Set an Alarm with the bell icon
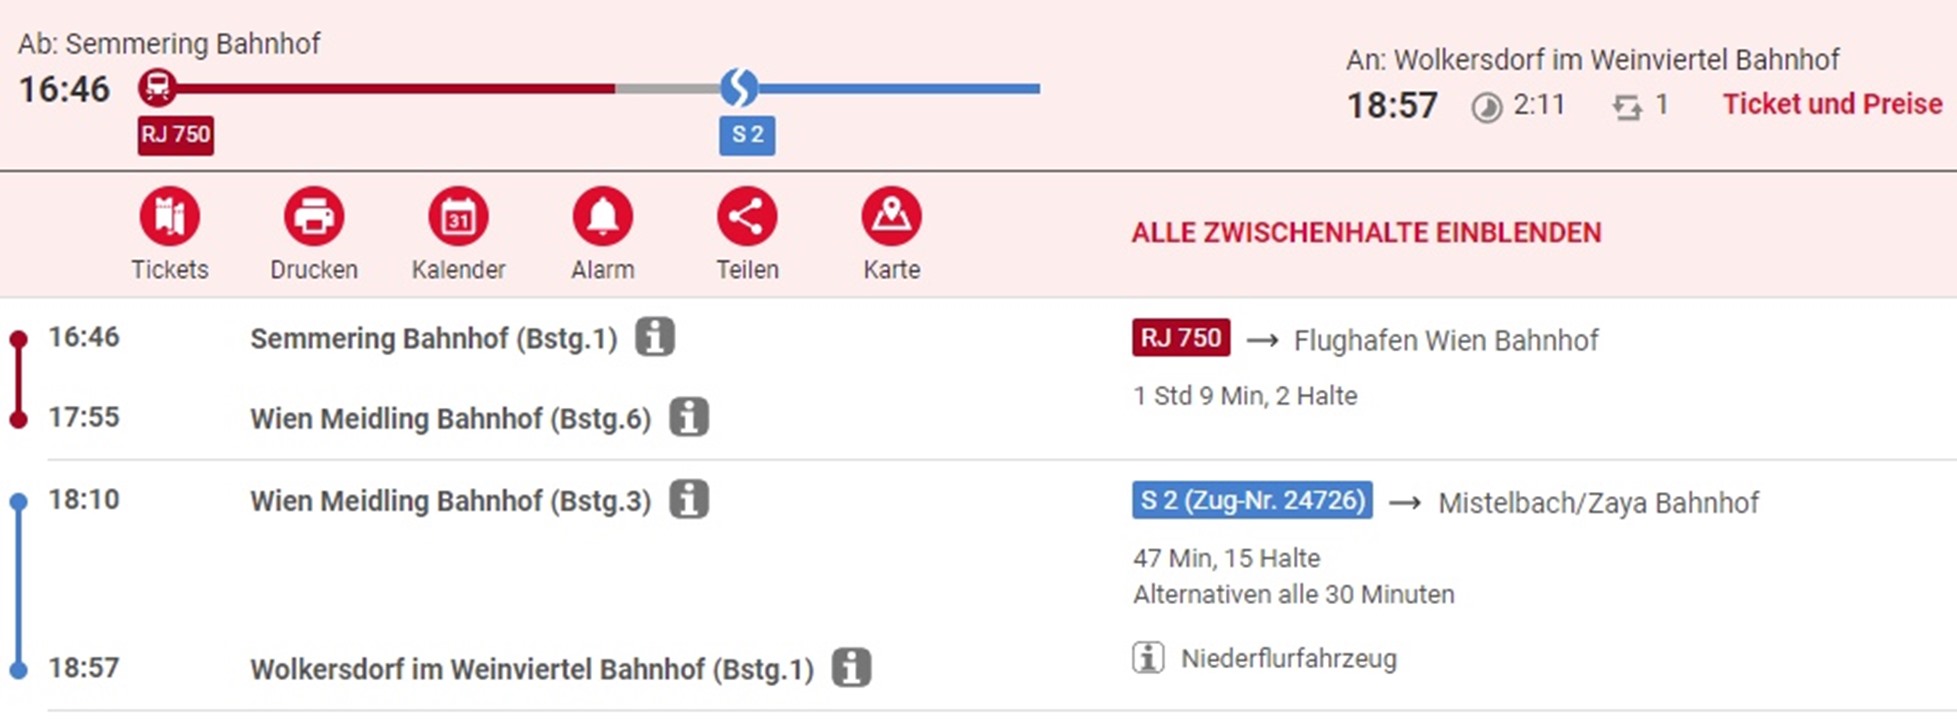Viewport: 1957px width, 720px height. click(x=602, y=216)
